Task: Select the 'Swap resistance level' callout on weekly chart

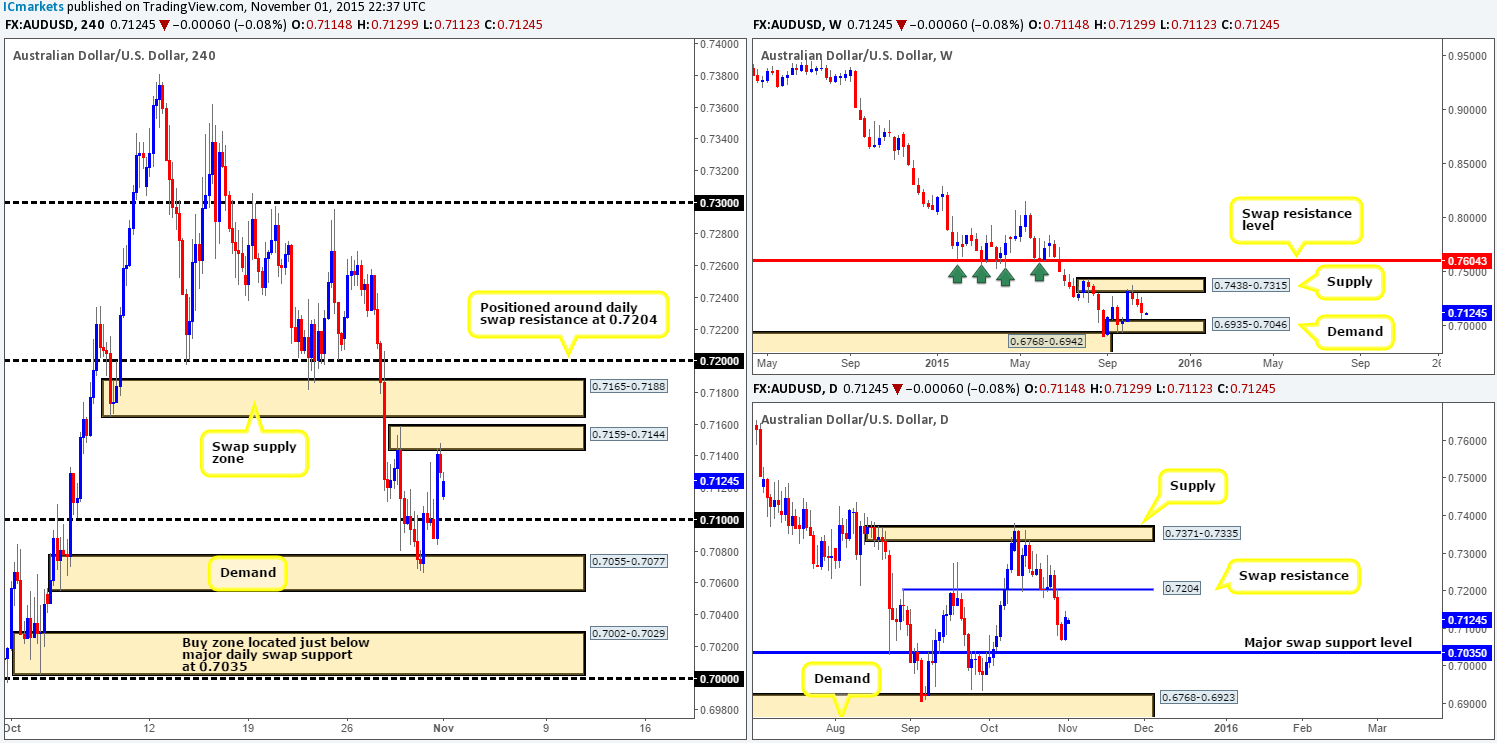Action: pos(1296,220)
